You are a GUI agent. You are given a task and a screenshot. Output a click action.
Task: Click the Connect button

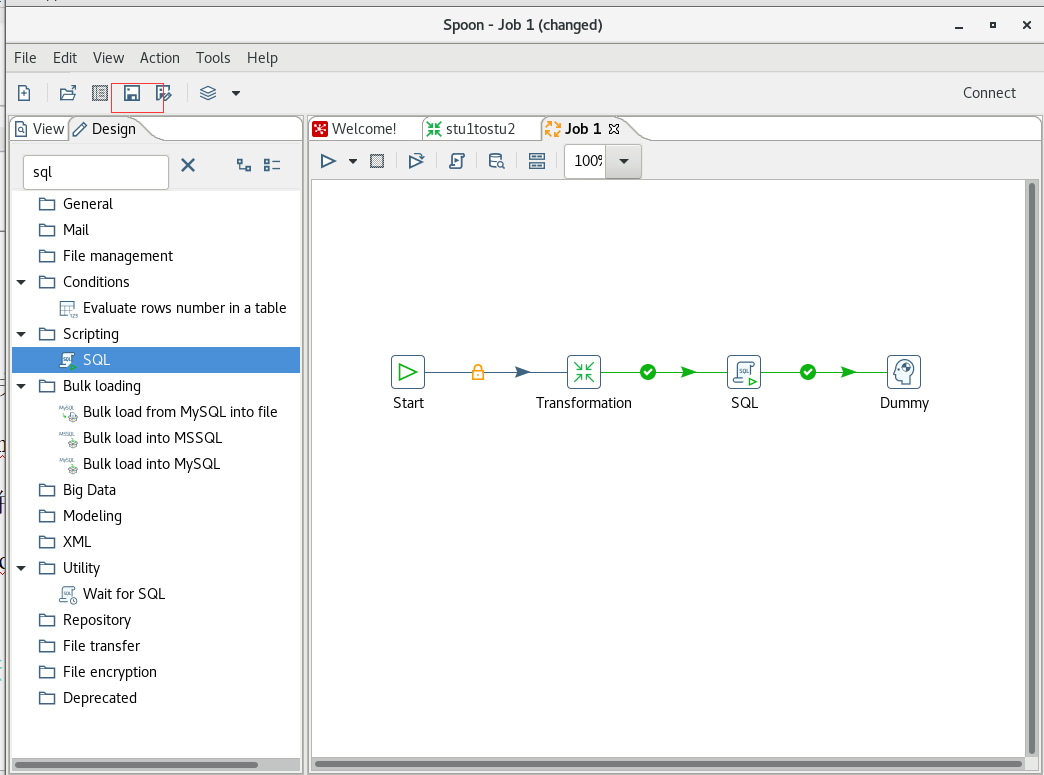(989, 93)
